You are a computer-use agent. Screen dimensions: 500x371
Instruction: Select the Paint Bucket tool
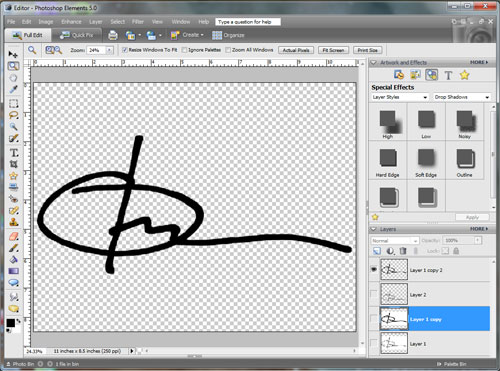point(13,260)
